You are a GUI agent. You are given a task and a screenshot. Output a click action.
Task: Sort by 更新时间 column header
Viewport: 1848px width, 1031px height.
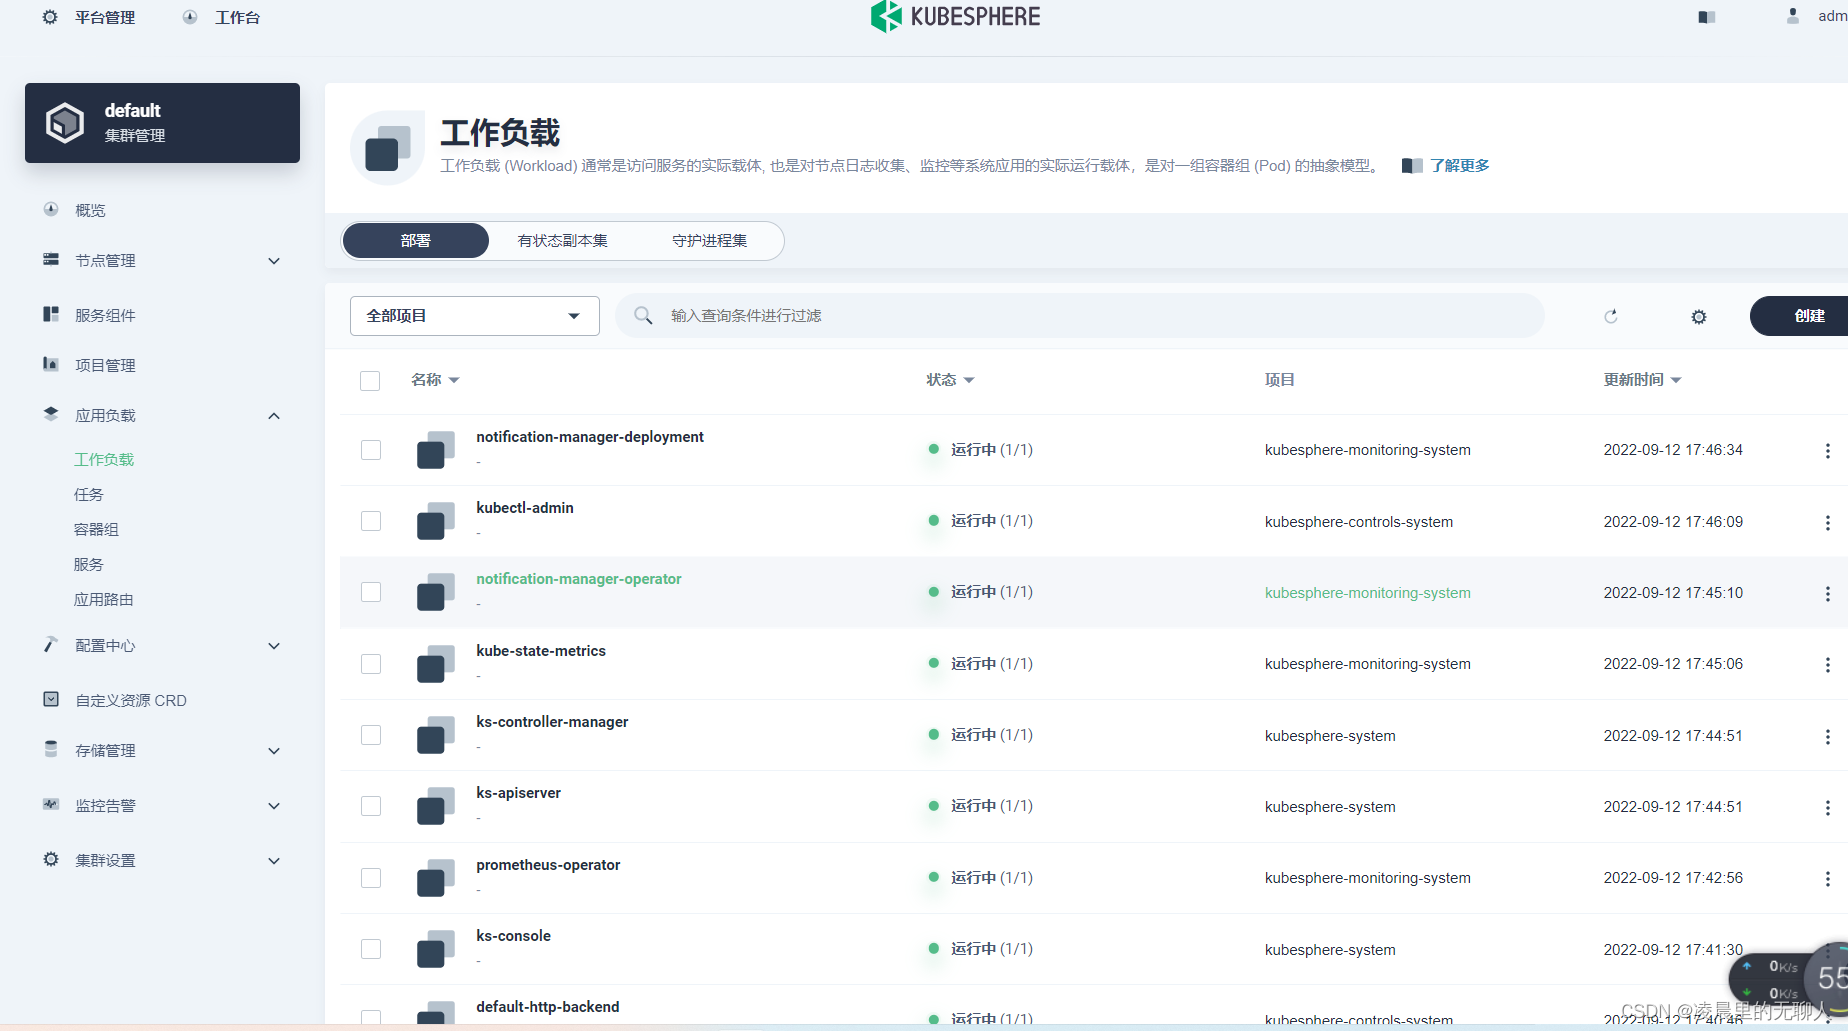(1643, 380)
